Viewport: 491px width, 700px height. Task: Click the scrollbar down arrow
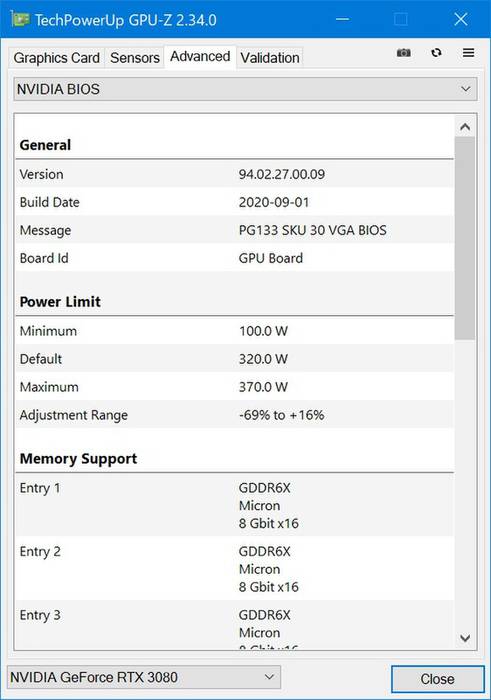tap(465, 638)
